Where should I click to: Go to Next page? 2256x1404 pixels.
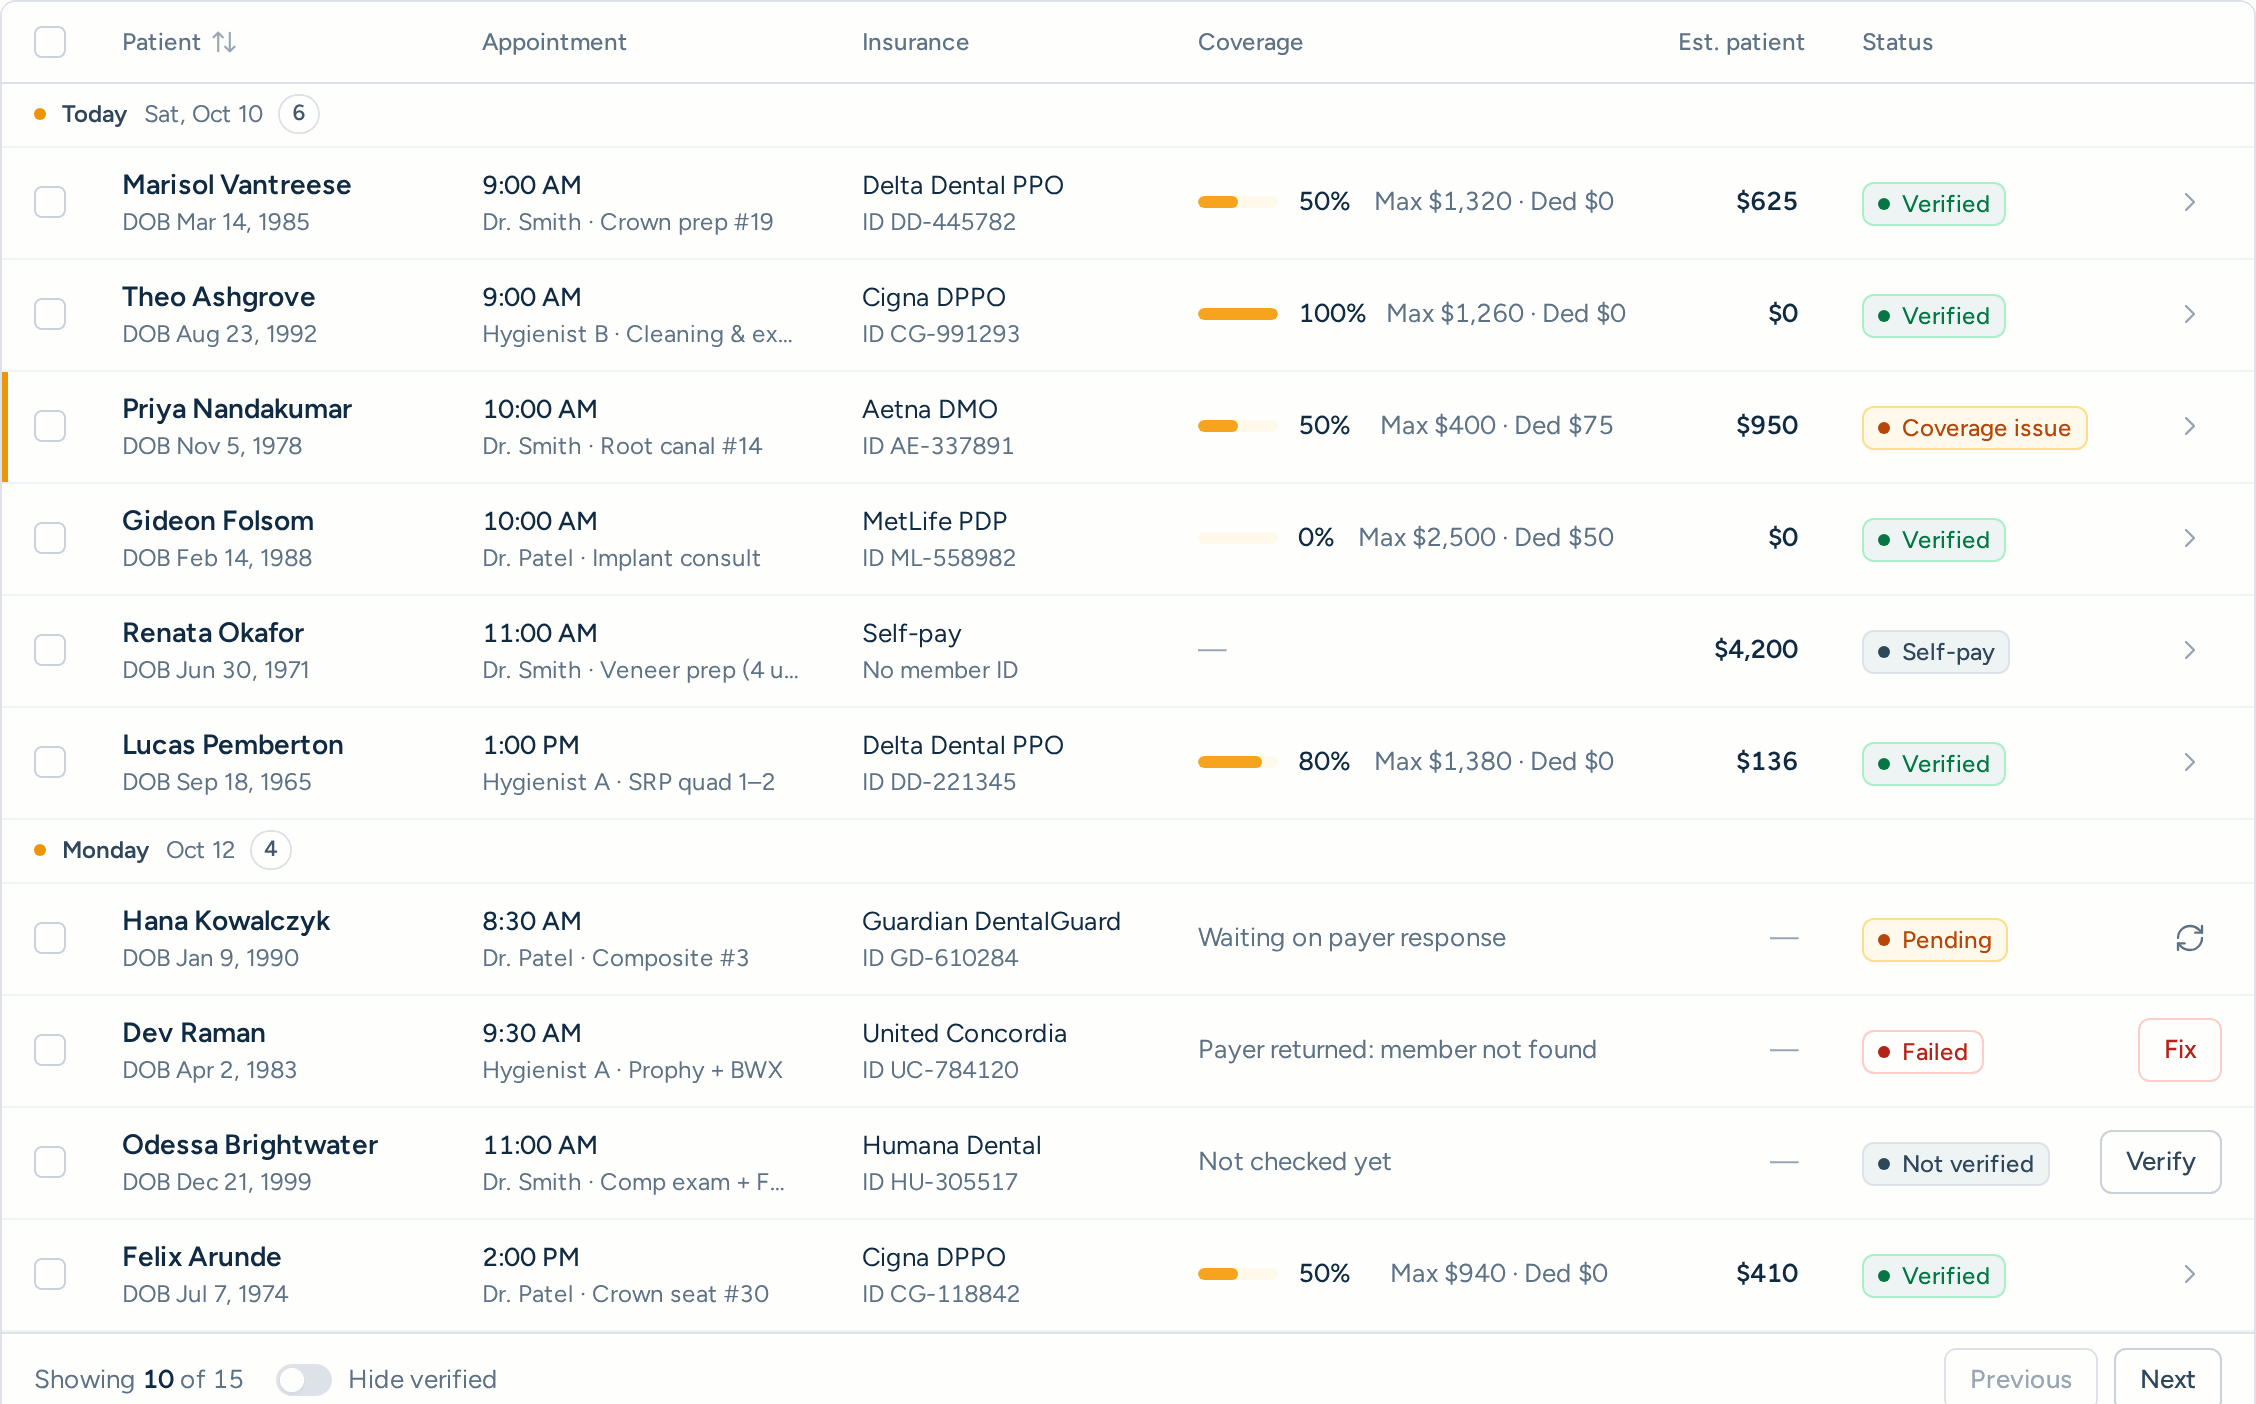pyautogui.click(x=2168, y=1380)
